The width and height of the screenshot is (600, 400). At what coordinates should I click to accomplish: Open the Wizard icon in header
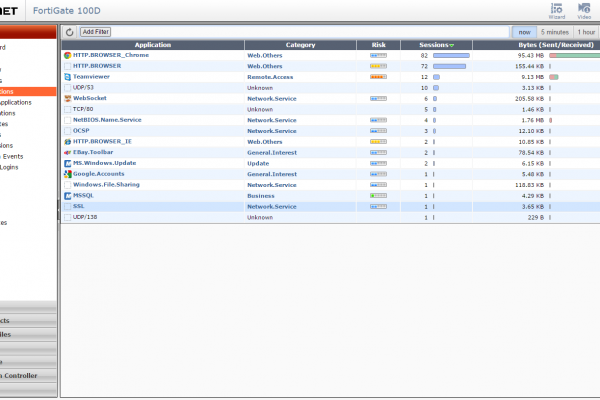click(x=557, y=11)
